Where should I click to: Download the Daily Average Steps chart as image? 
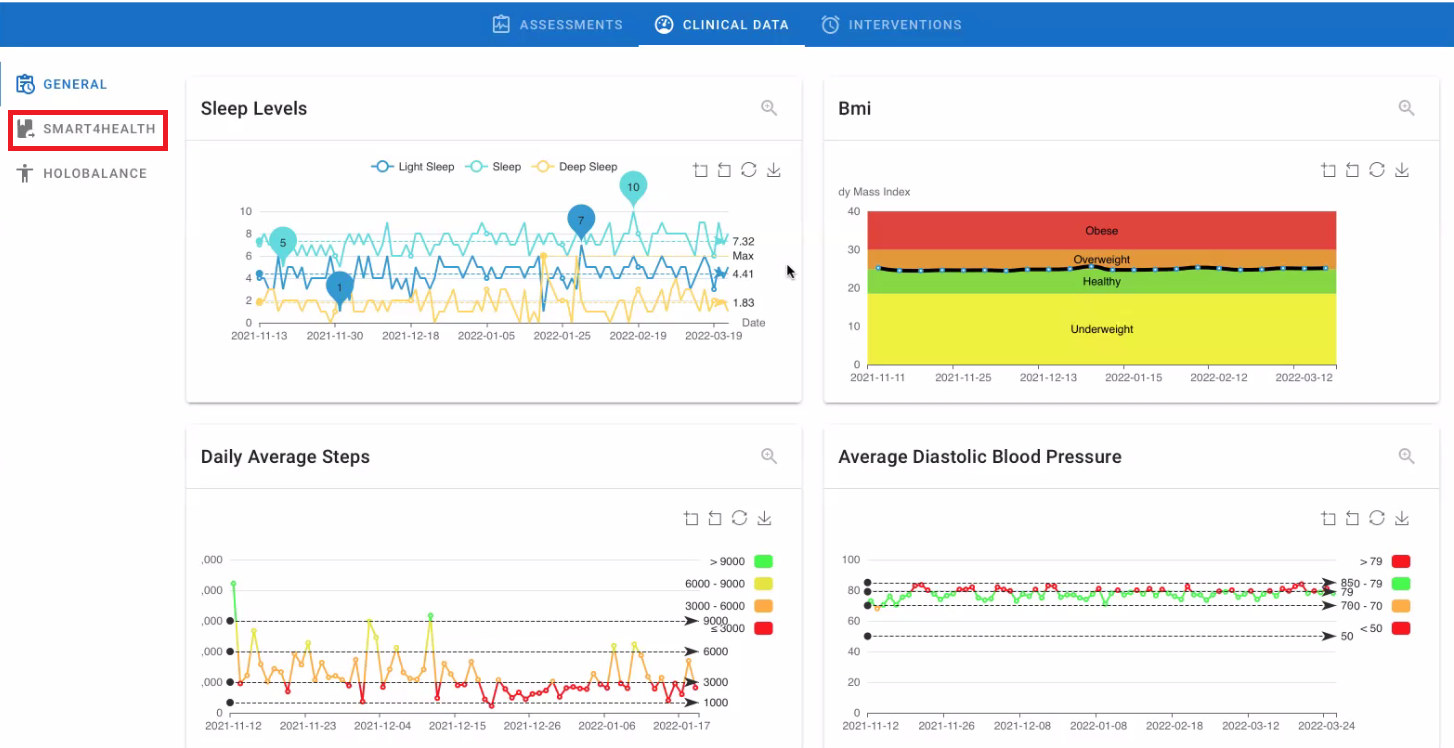coord(764,518)
